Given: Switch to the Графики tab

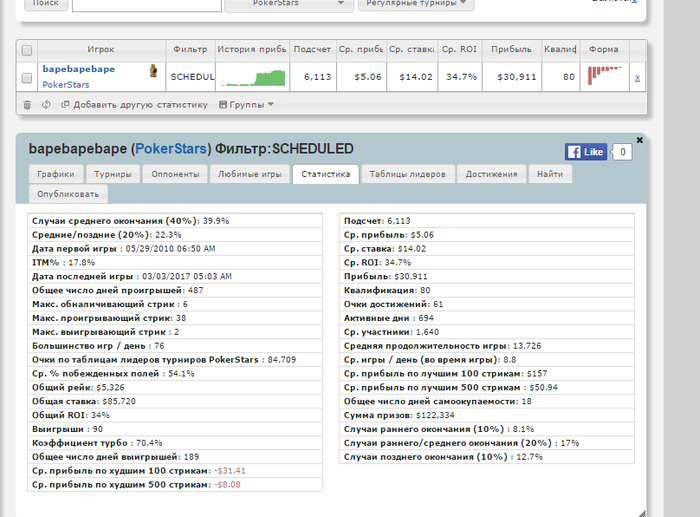Looking at the screenshot, I should coord(56,174).
